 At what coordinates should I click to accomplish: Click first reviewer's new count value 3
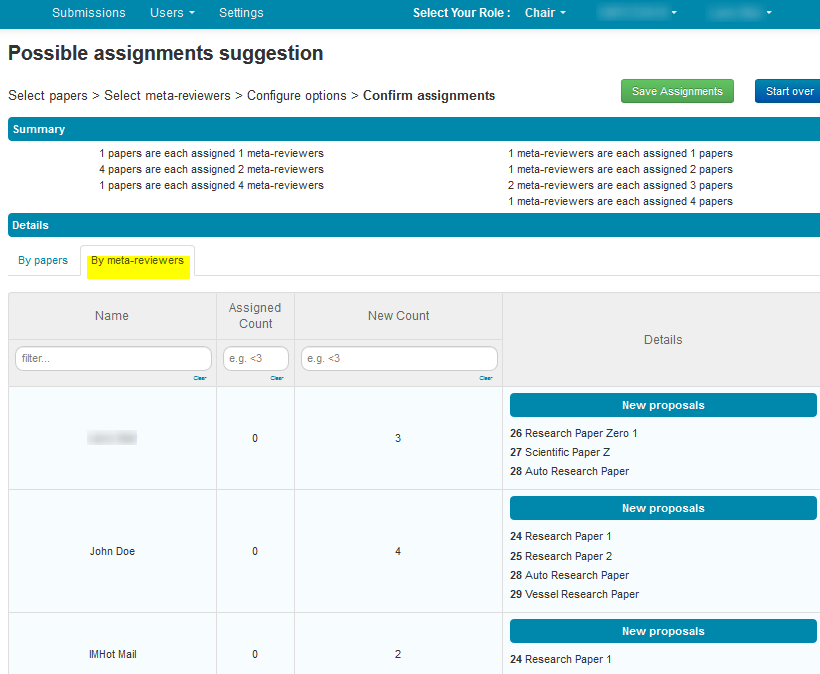tap(398, 438)
